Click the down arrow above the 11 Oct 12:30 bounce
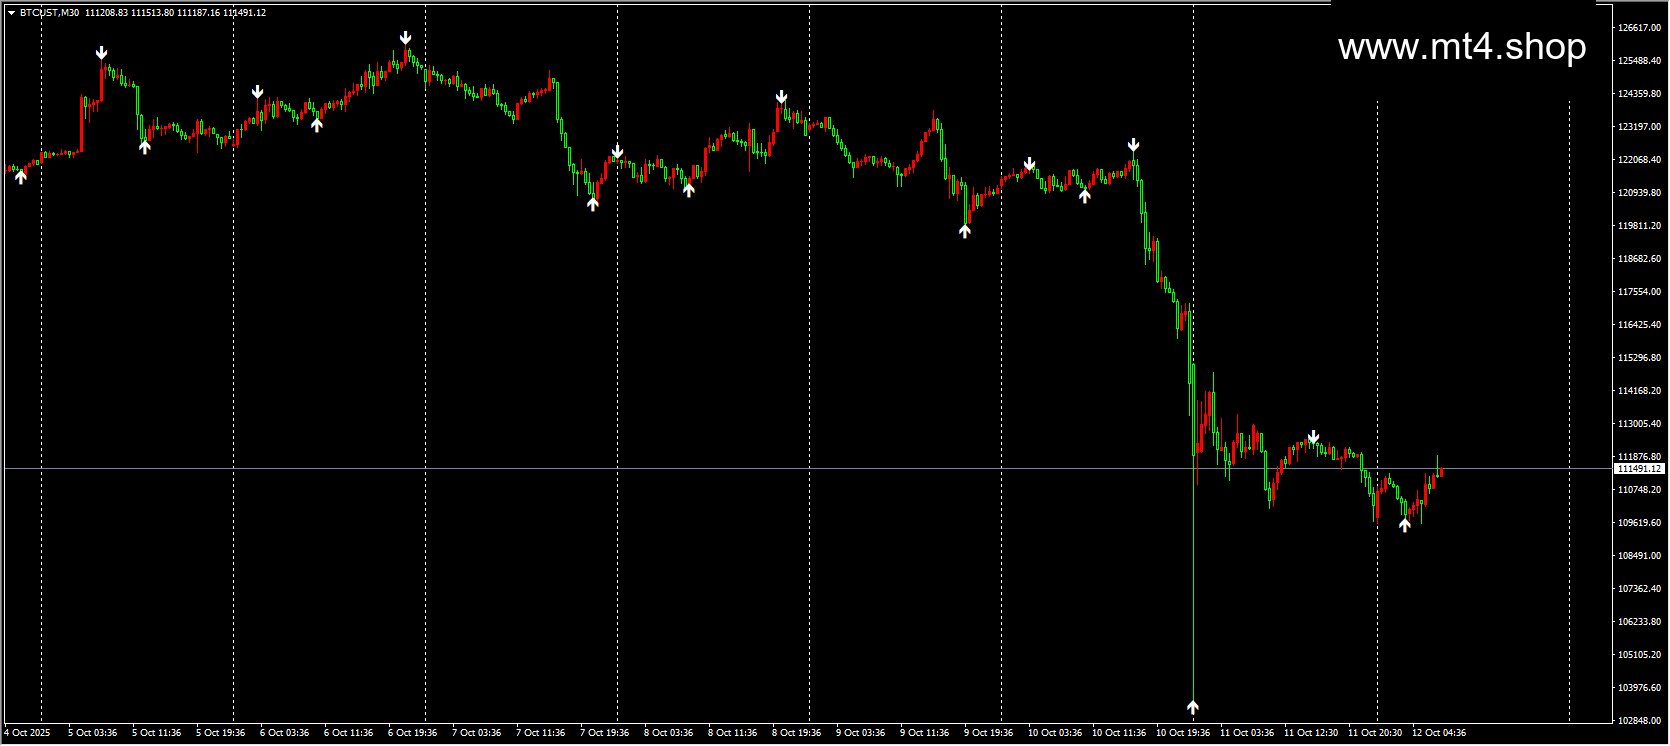Image resolution: width=1670 pixels, height=746 pixels. (x=1314, y=437)
